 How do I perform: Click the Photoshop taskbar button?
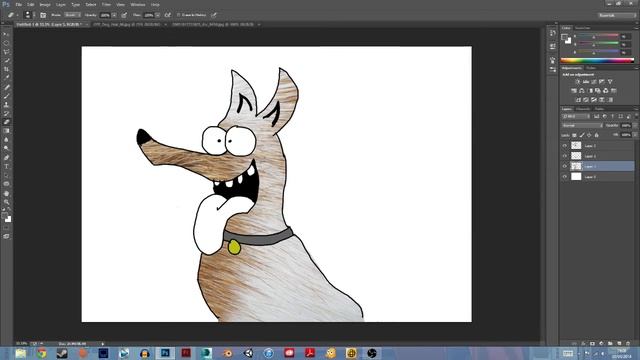165,353
